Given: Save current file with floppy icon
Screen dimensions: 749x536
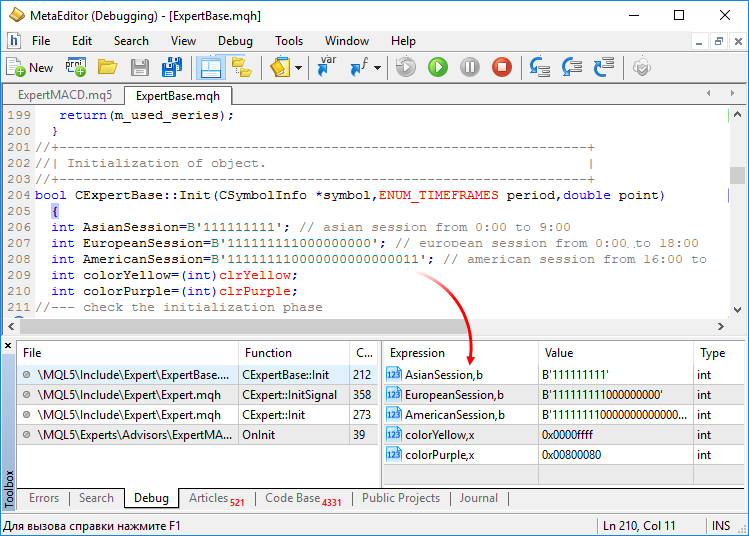Looking at the screenshot, I should pos(139,67).
